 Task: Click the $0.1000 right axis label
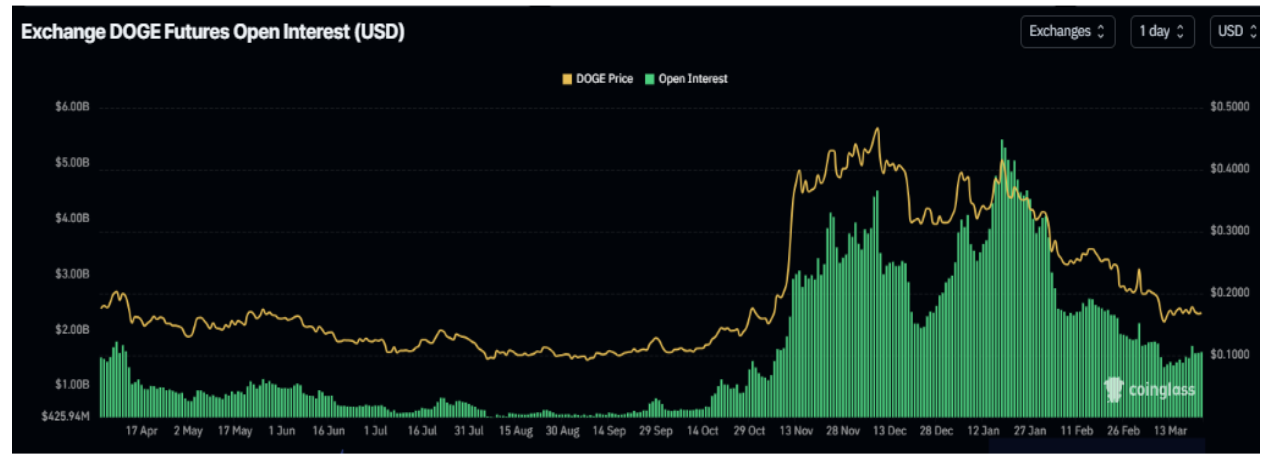coord(1228,355)
